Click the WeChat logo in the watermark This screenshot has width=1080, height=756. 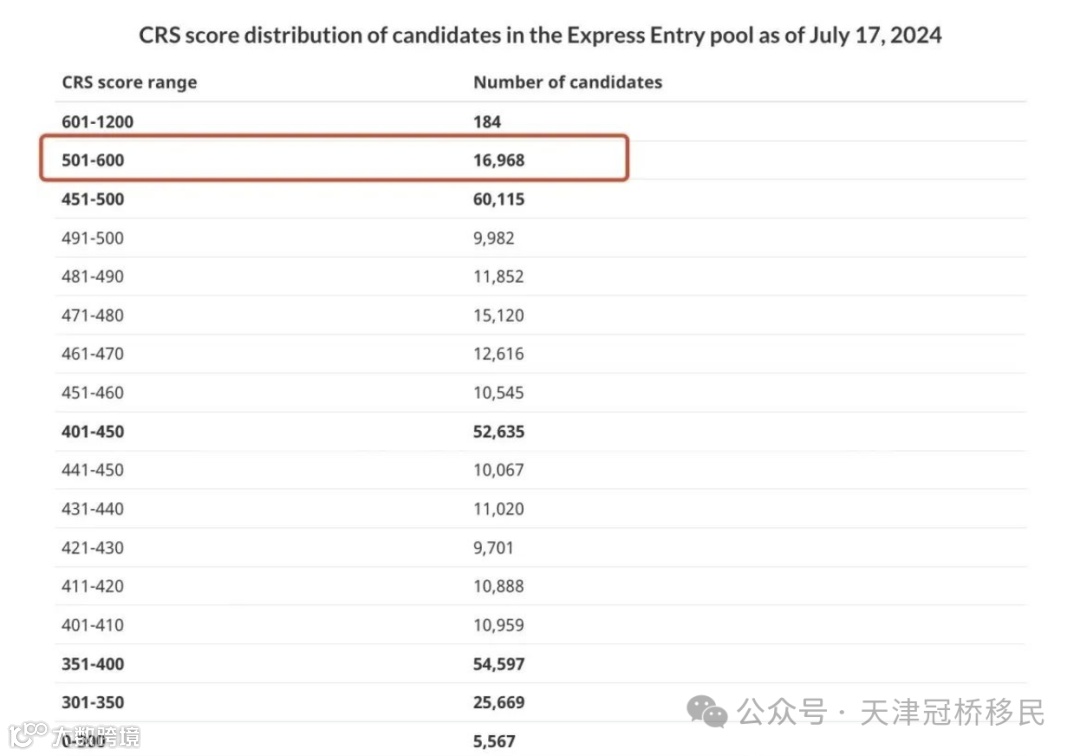707,713
